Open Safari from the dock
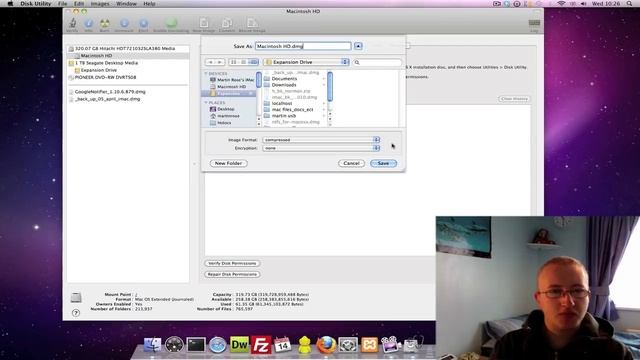This screenshot has width=640, height=360. (x=218, y=345)
